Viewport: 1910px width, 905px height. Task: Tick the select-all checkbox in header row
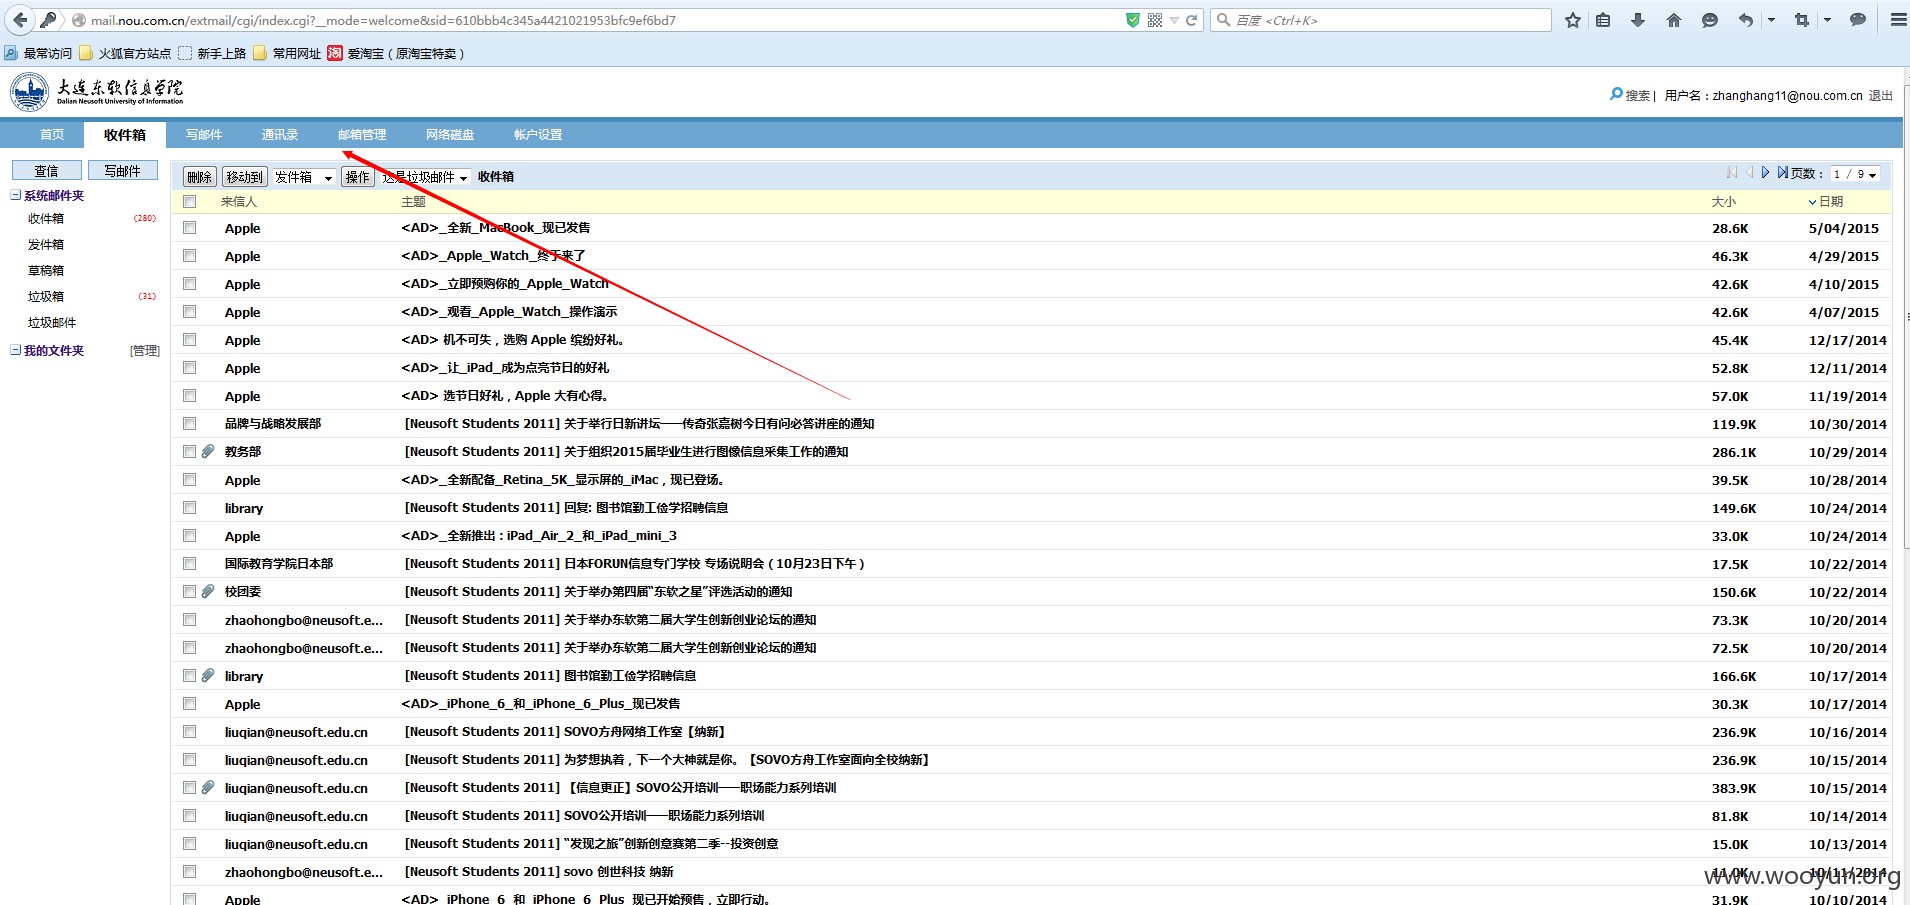coord(190,202)
